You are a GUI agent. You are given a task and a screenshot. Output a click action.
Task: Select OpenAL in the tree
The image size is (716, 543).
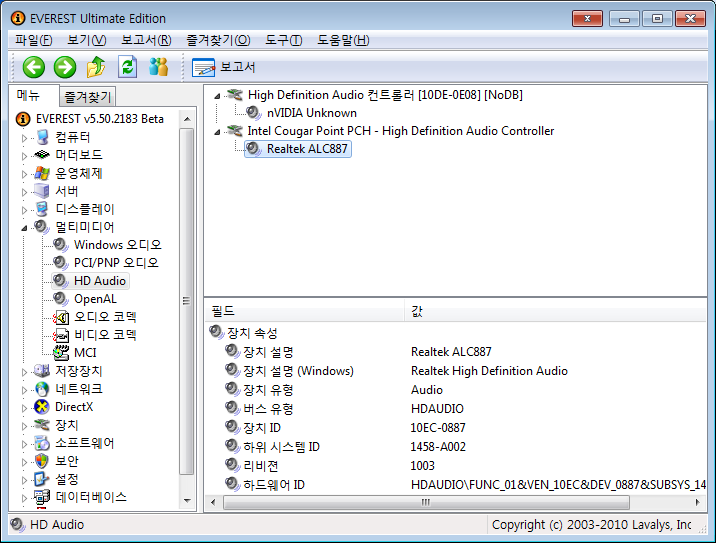(x=95, y=299)
